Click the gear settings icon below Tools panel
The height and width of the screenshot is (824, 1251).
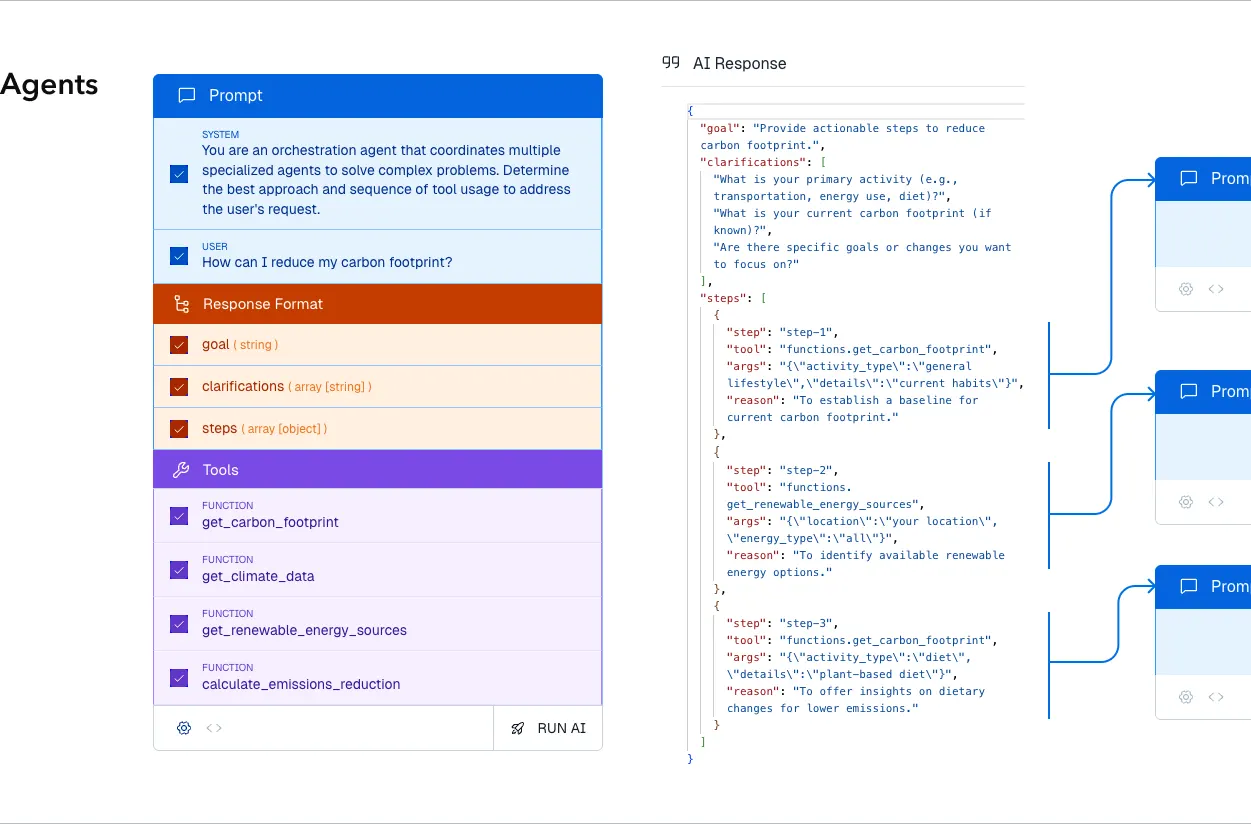[x=183, y=728]
